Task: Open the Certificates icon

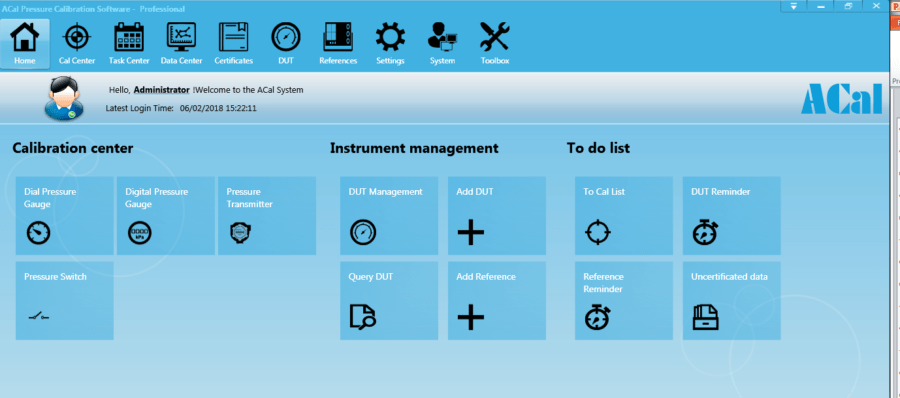Action: 234,44
